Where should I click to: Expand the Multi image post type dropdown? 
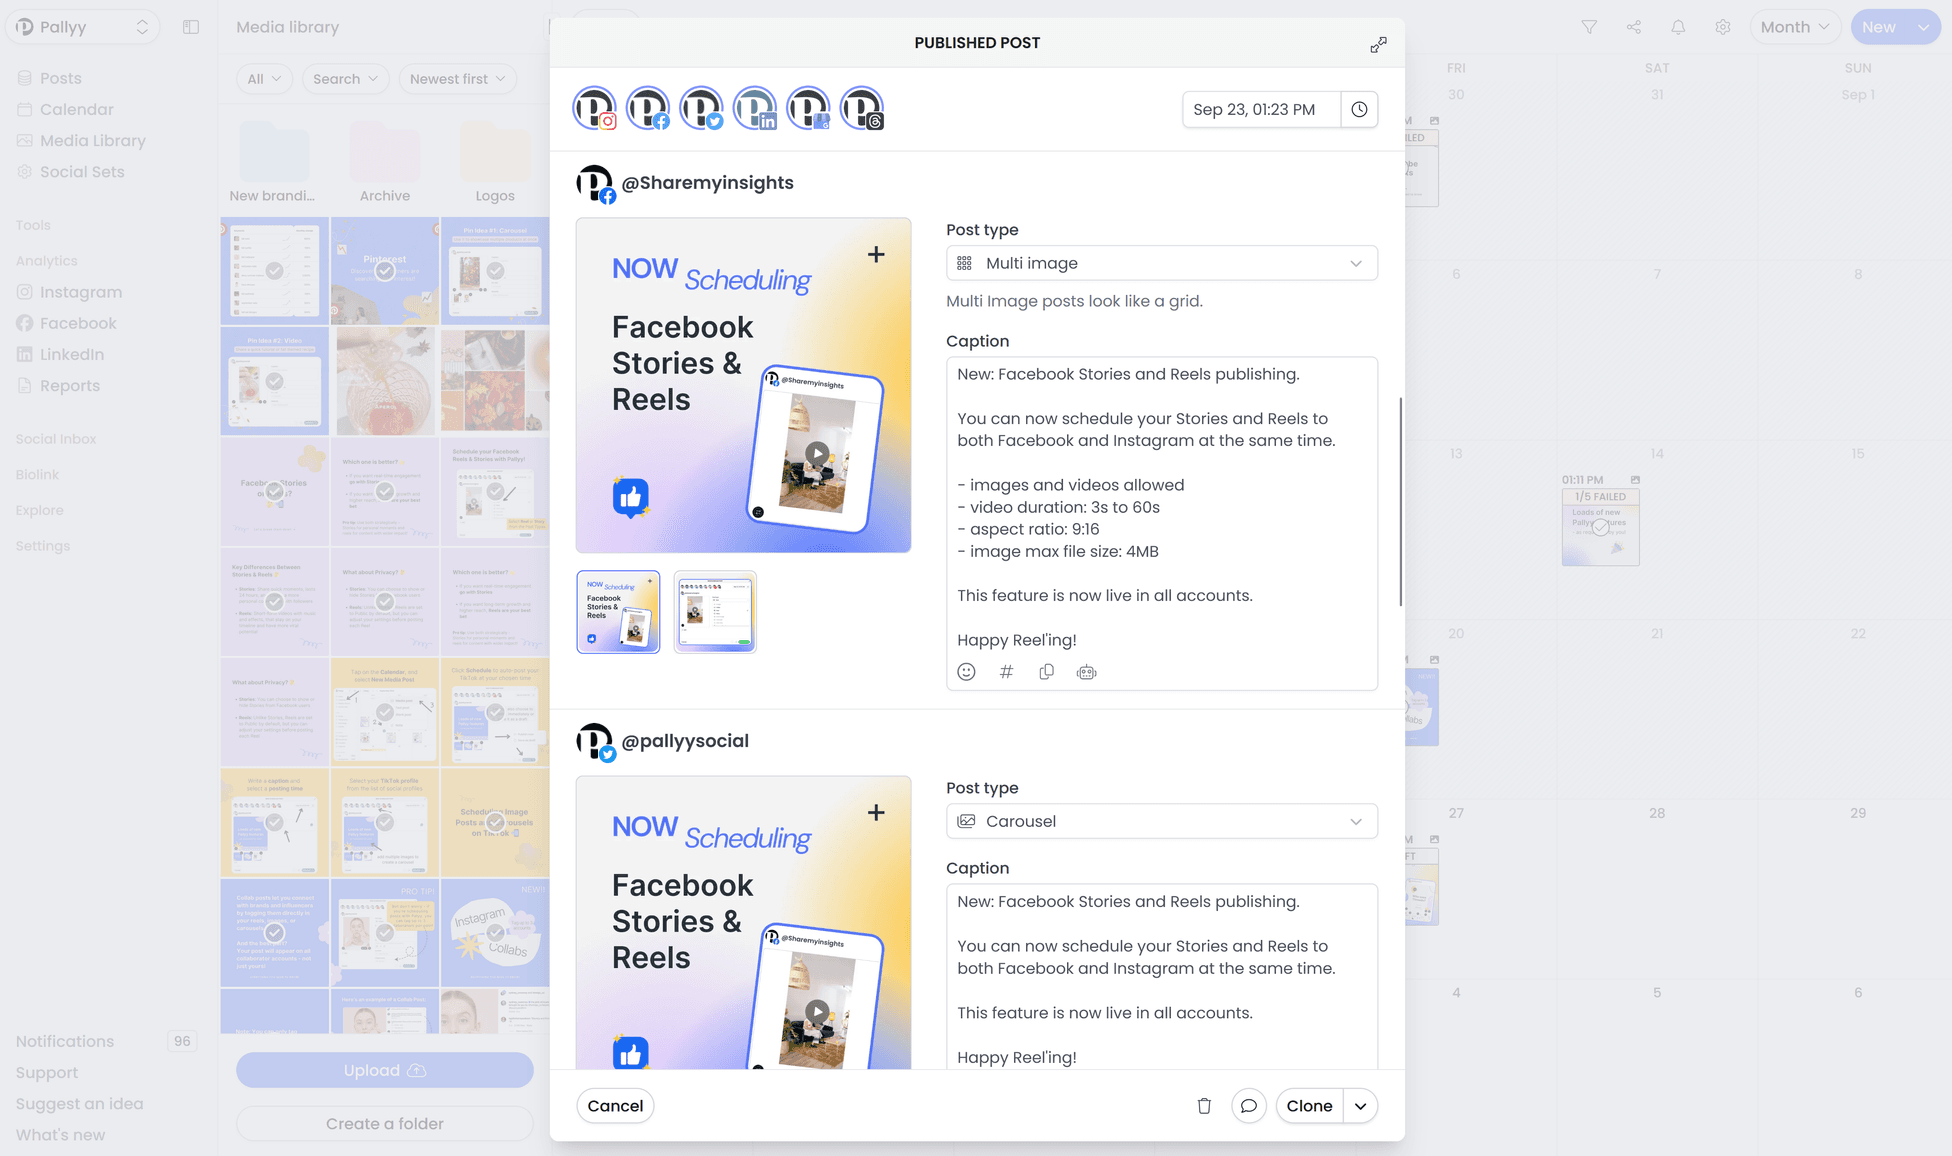pos(1161,263)
